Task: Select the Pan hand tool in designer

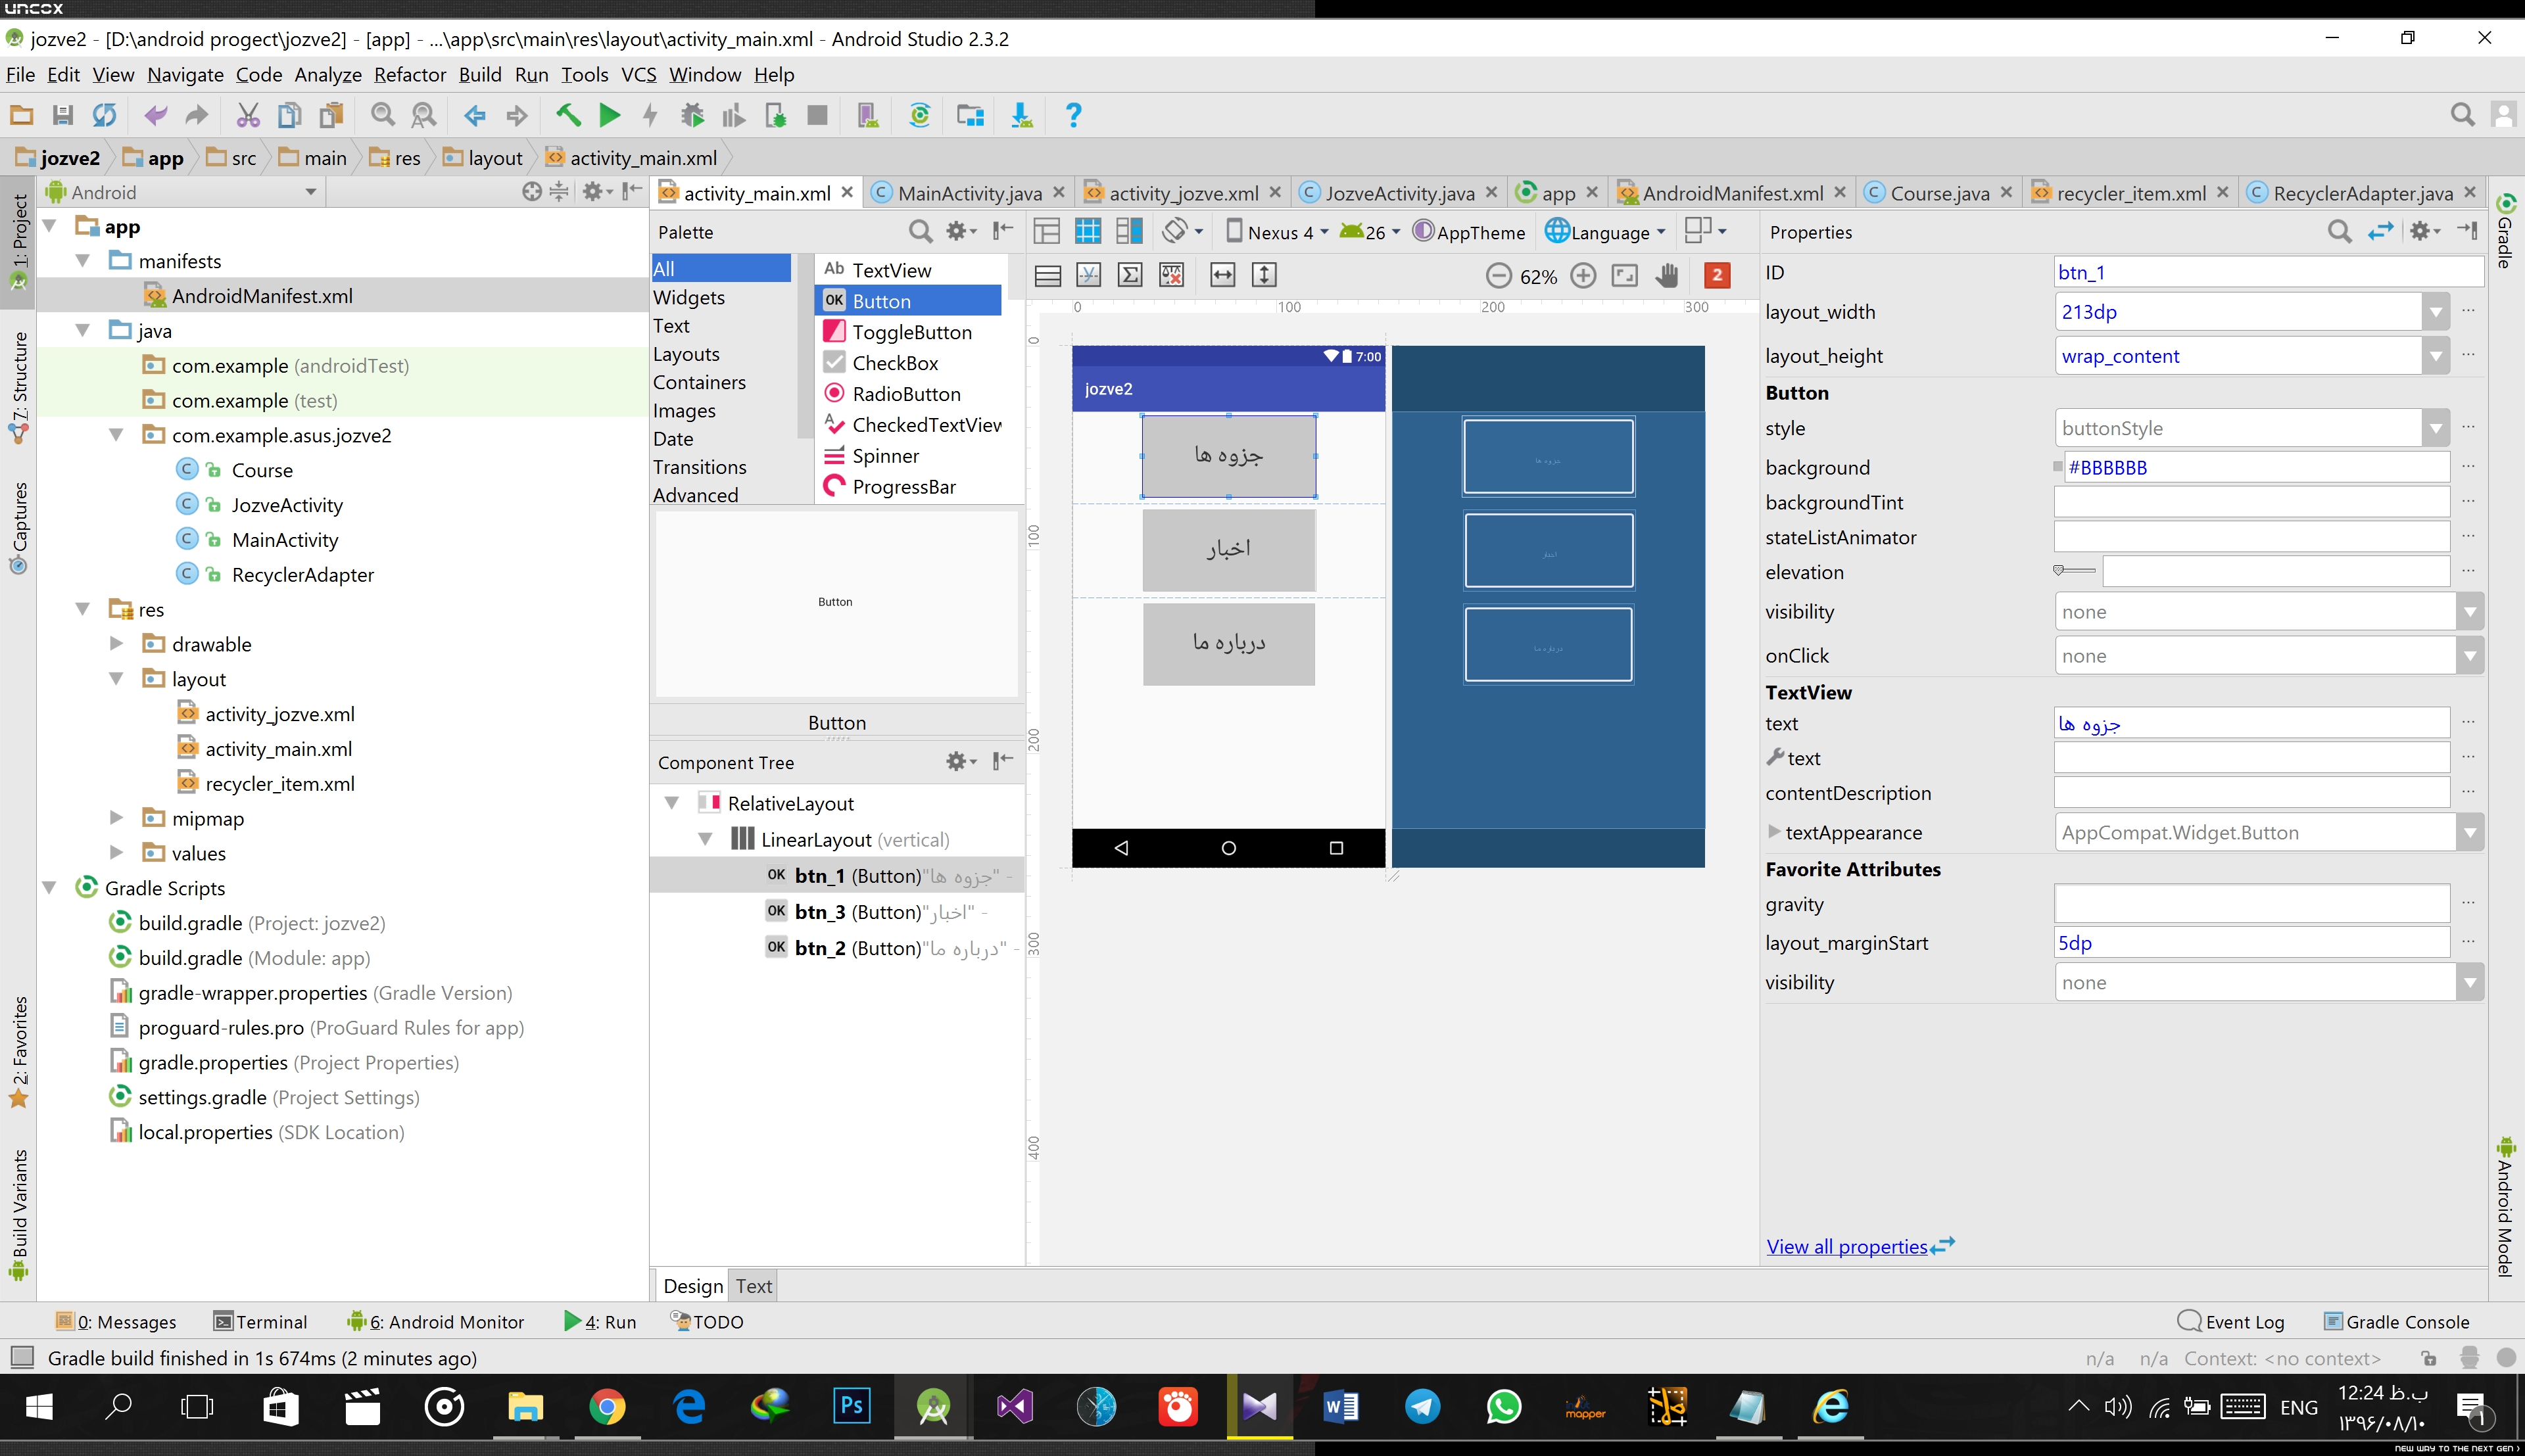Action: [x=1666, y=276]
